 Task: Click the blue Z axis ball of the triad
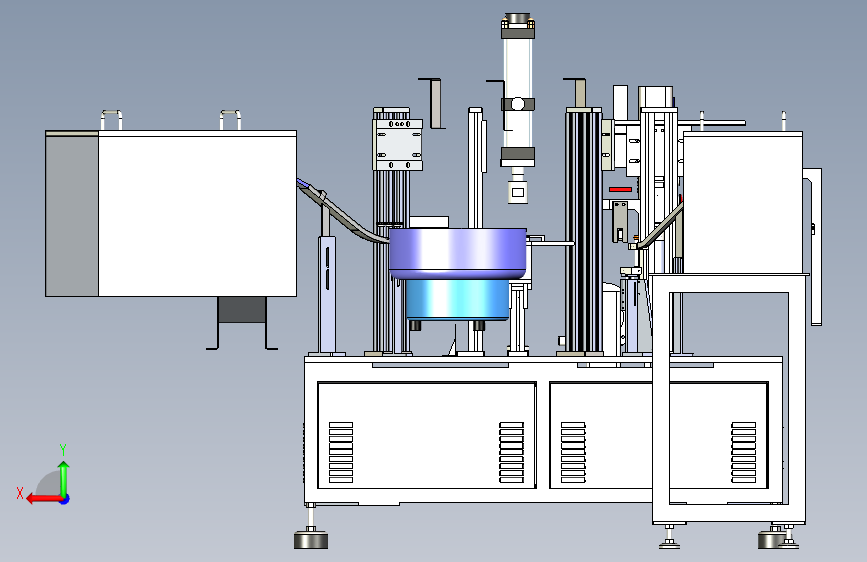65,499
